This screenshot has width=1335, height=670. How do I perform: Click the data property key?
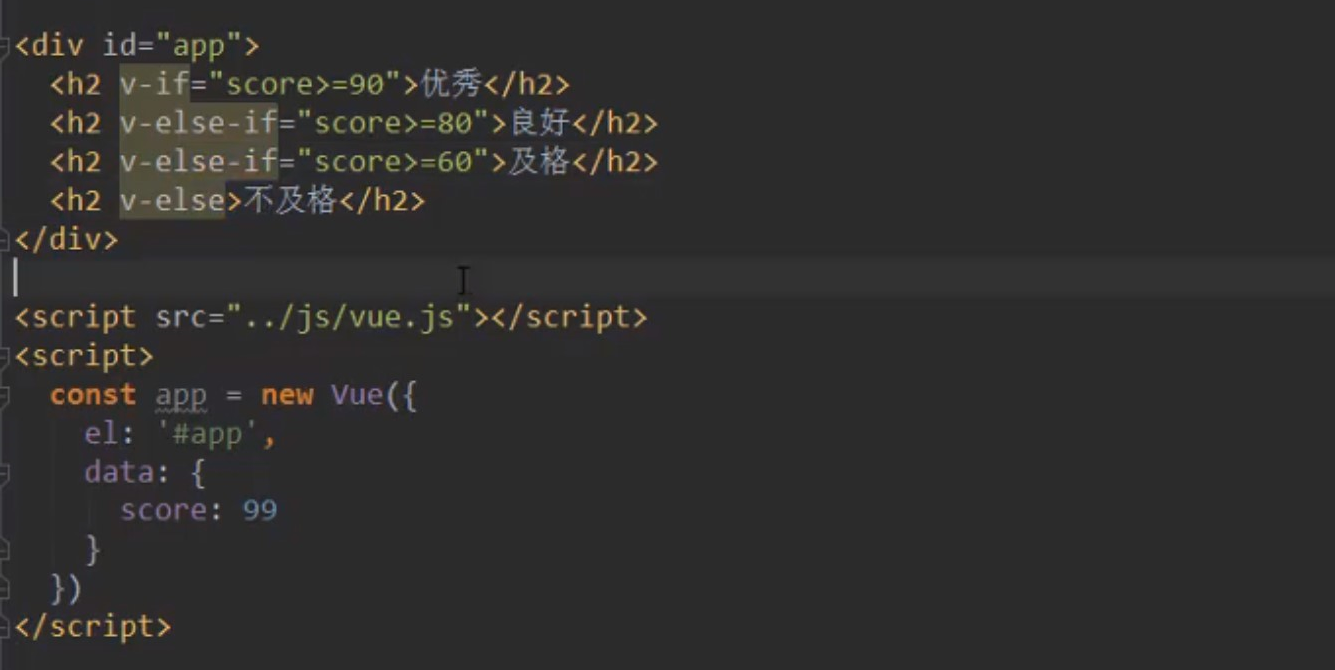tap(119, 472)
